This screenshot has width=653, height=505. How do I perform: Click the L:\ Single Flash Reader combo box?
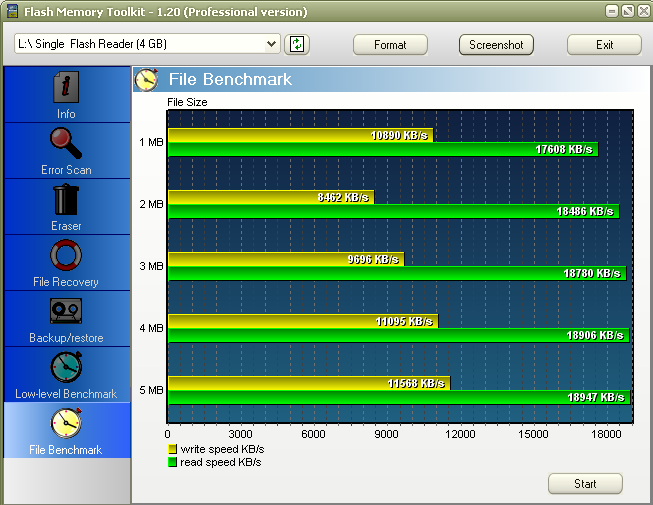(147, 44)
